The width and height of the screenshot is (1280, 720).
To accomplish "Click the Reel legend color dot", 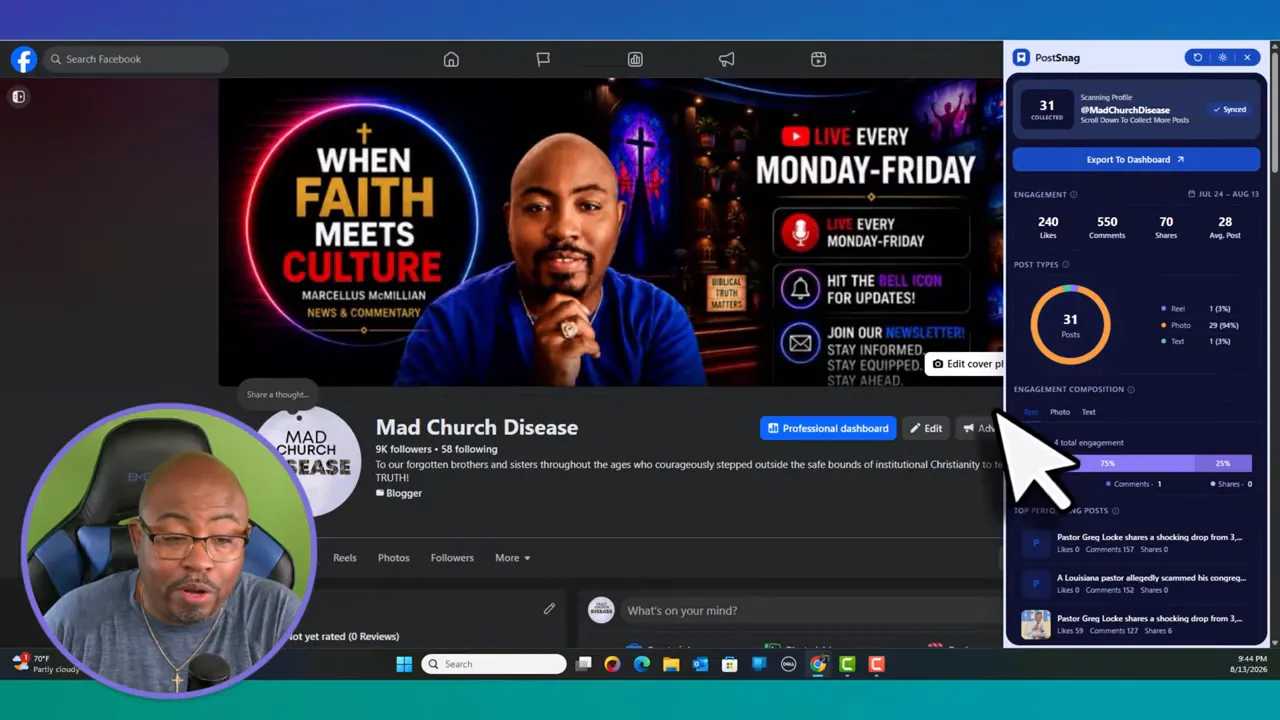I will click(1163, 309).
